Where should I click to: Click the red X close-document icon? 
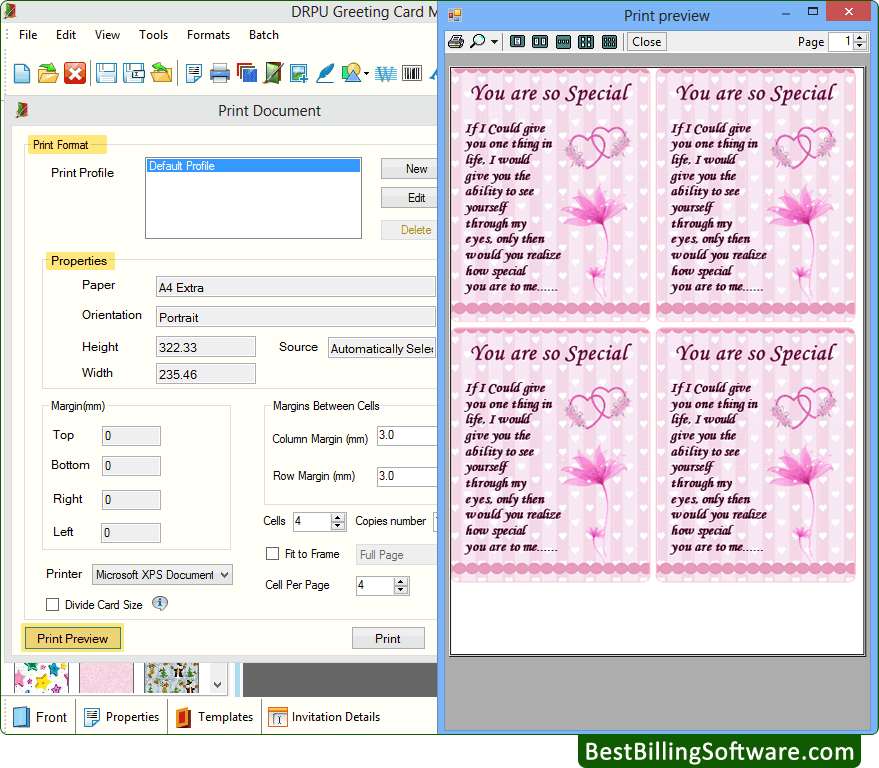click(x=75, y=73)
